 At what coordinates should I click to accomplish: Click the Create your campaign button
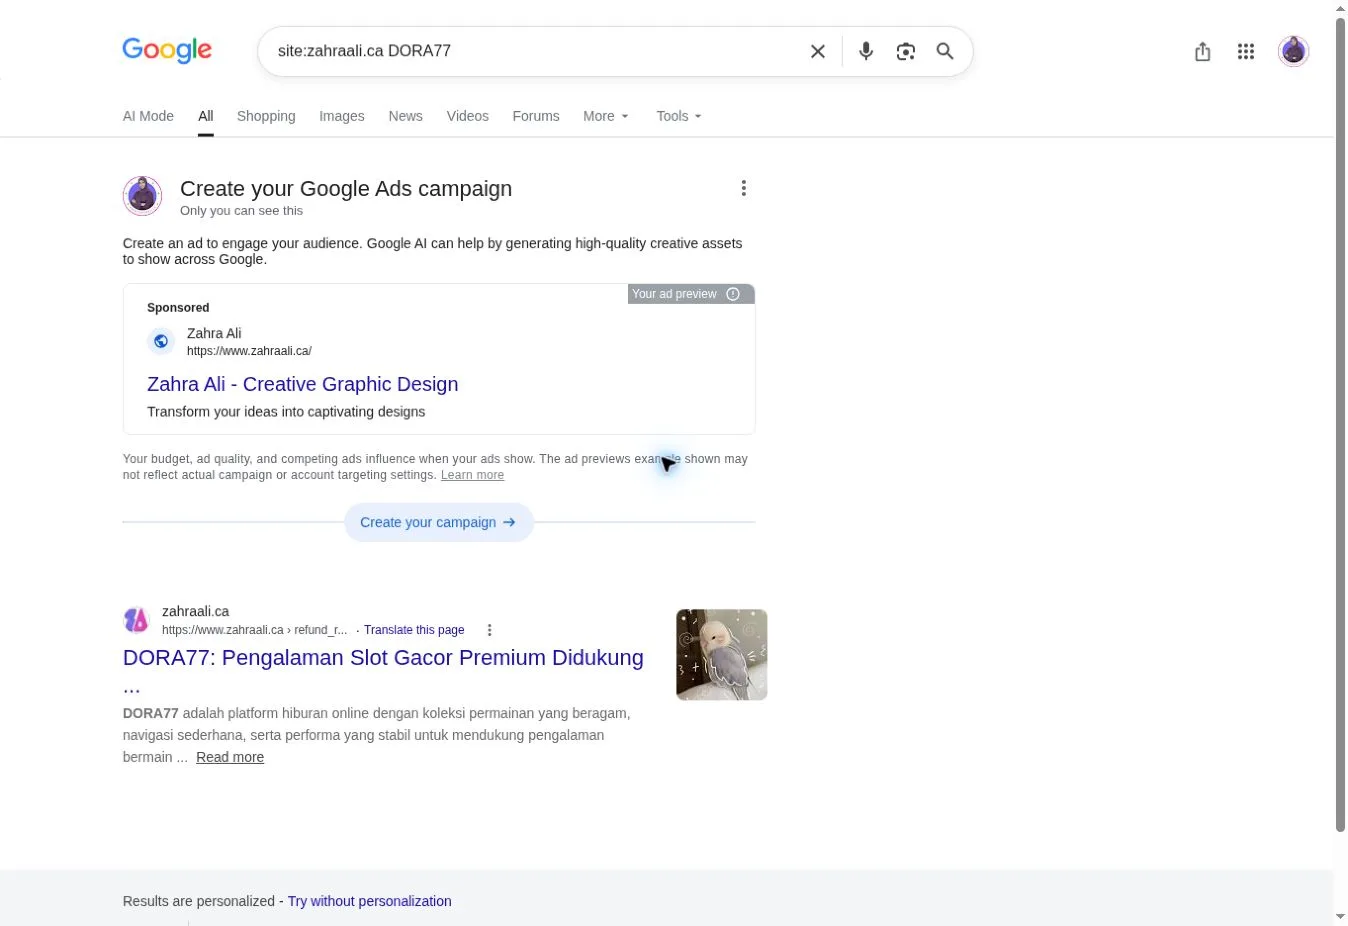tap(439, 522)
